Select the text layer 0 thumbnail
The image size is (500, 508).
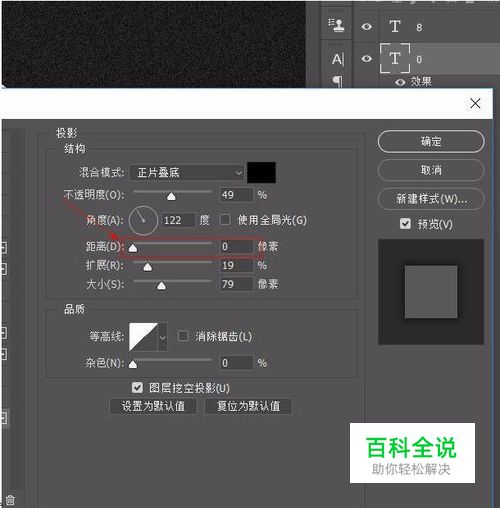coord(395,58)
